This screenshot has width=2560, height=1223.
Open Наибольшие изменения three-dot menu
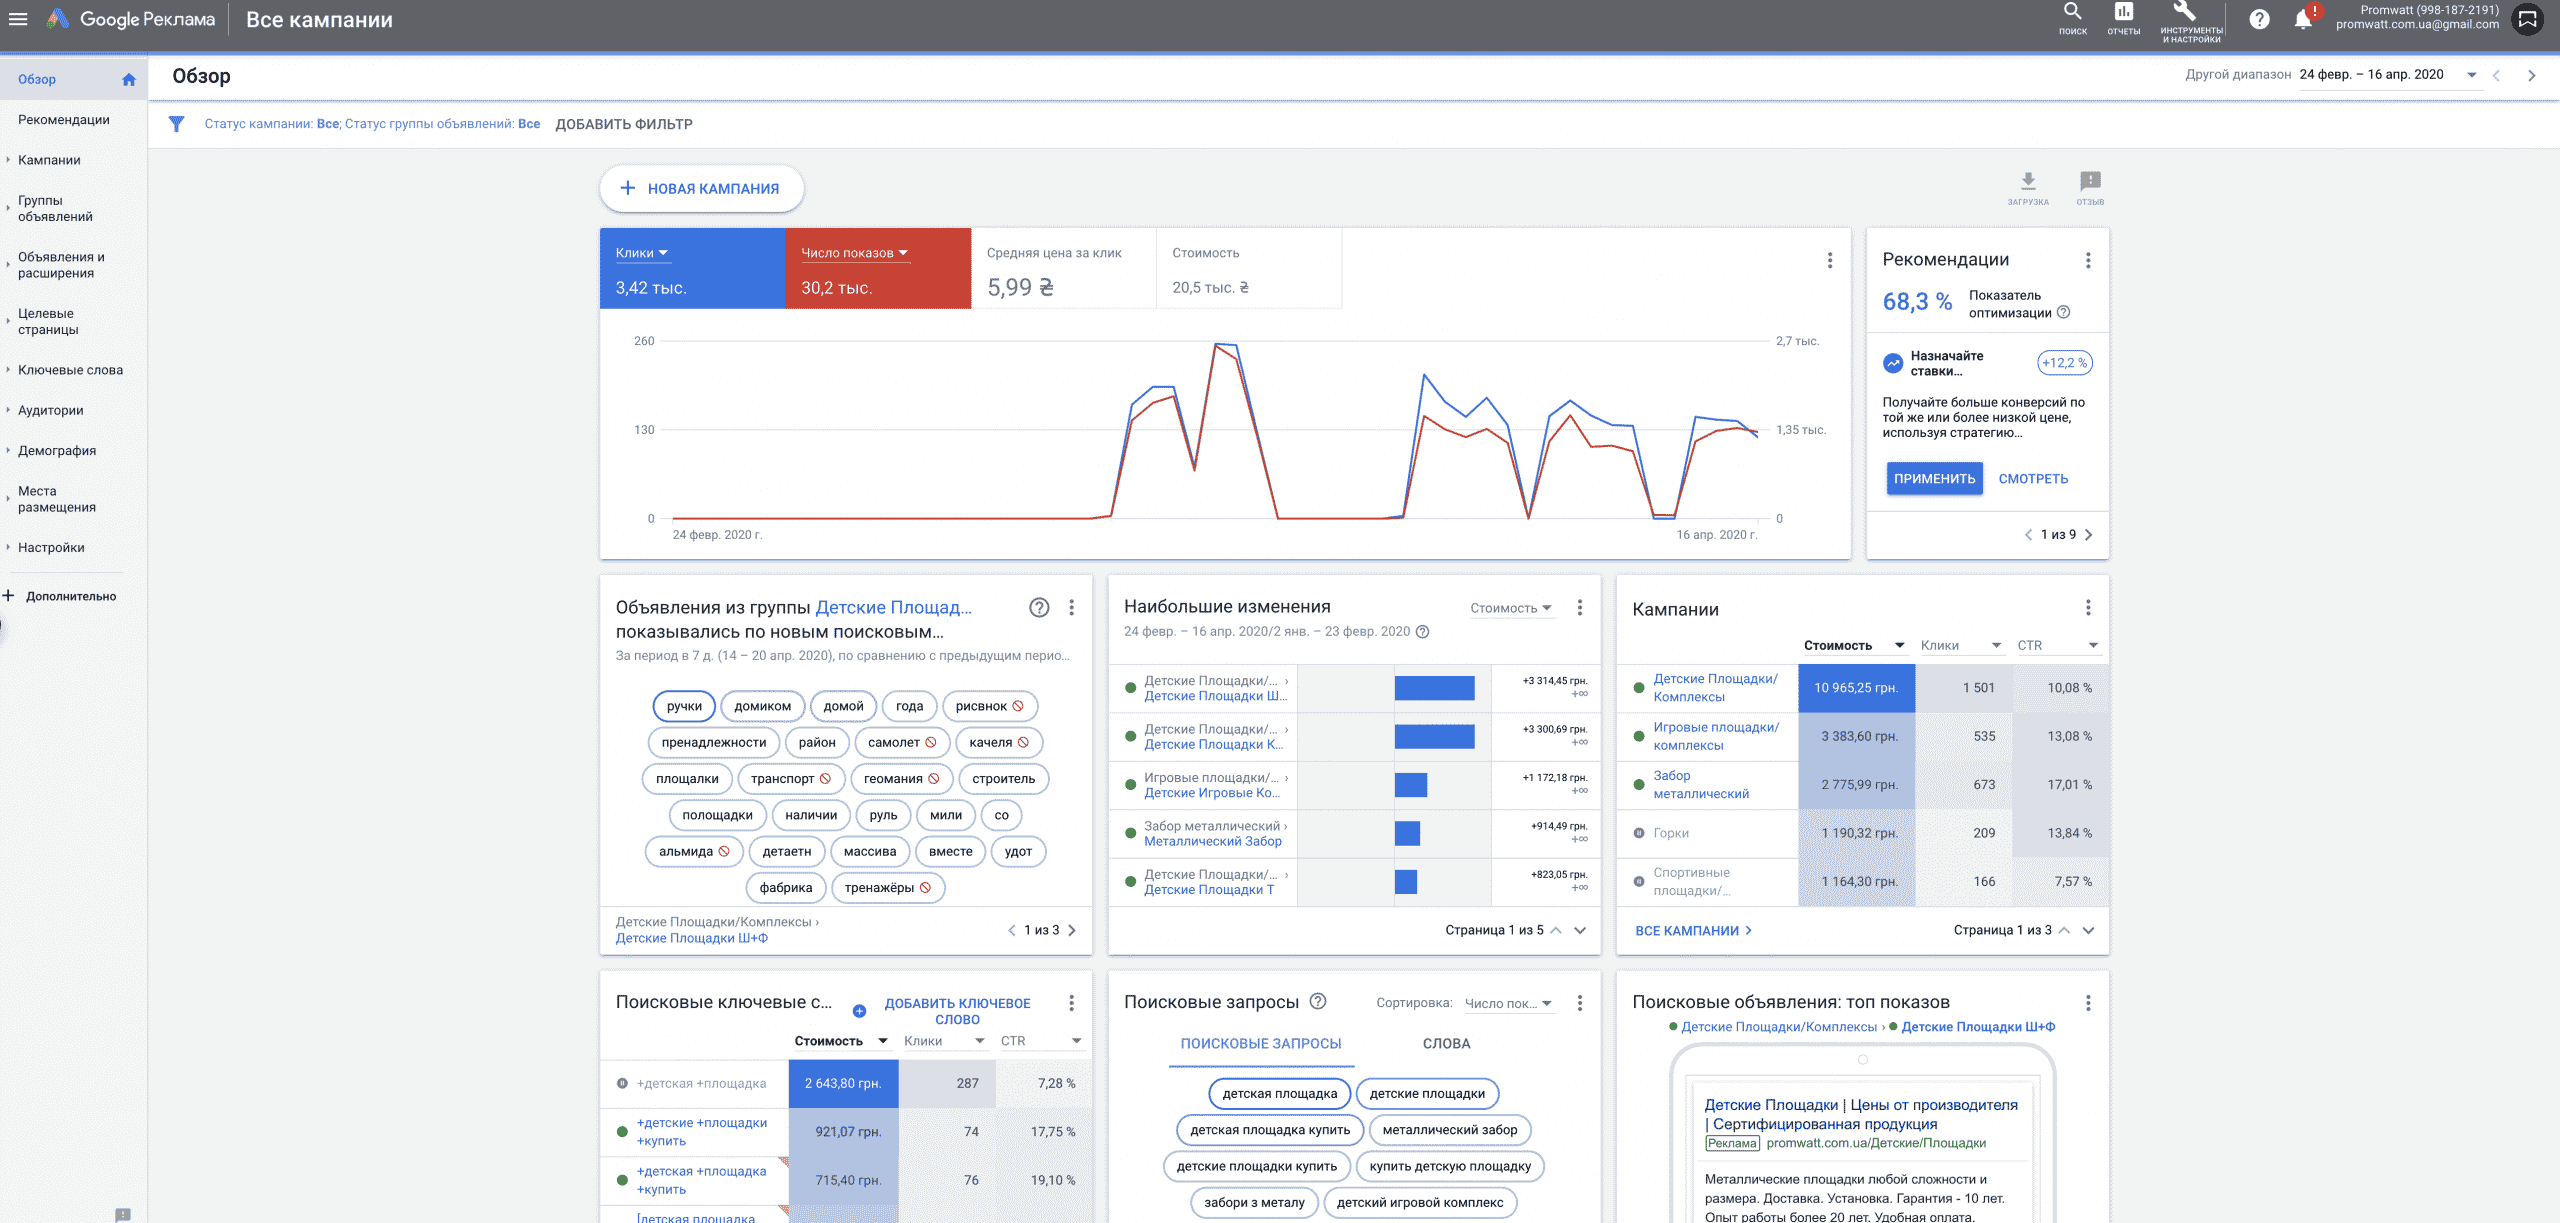[1580, 607]
